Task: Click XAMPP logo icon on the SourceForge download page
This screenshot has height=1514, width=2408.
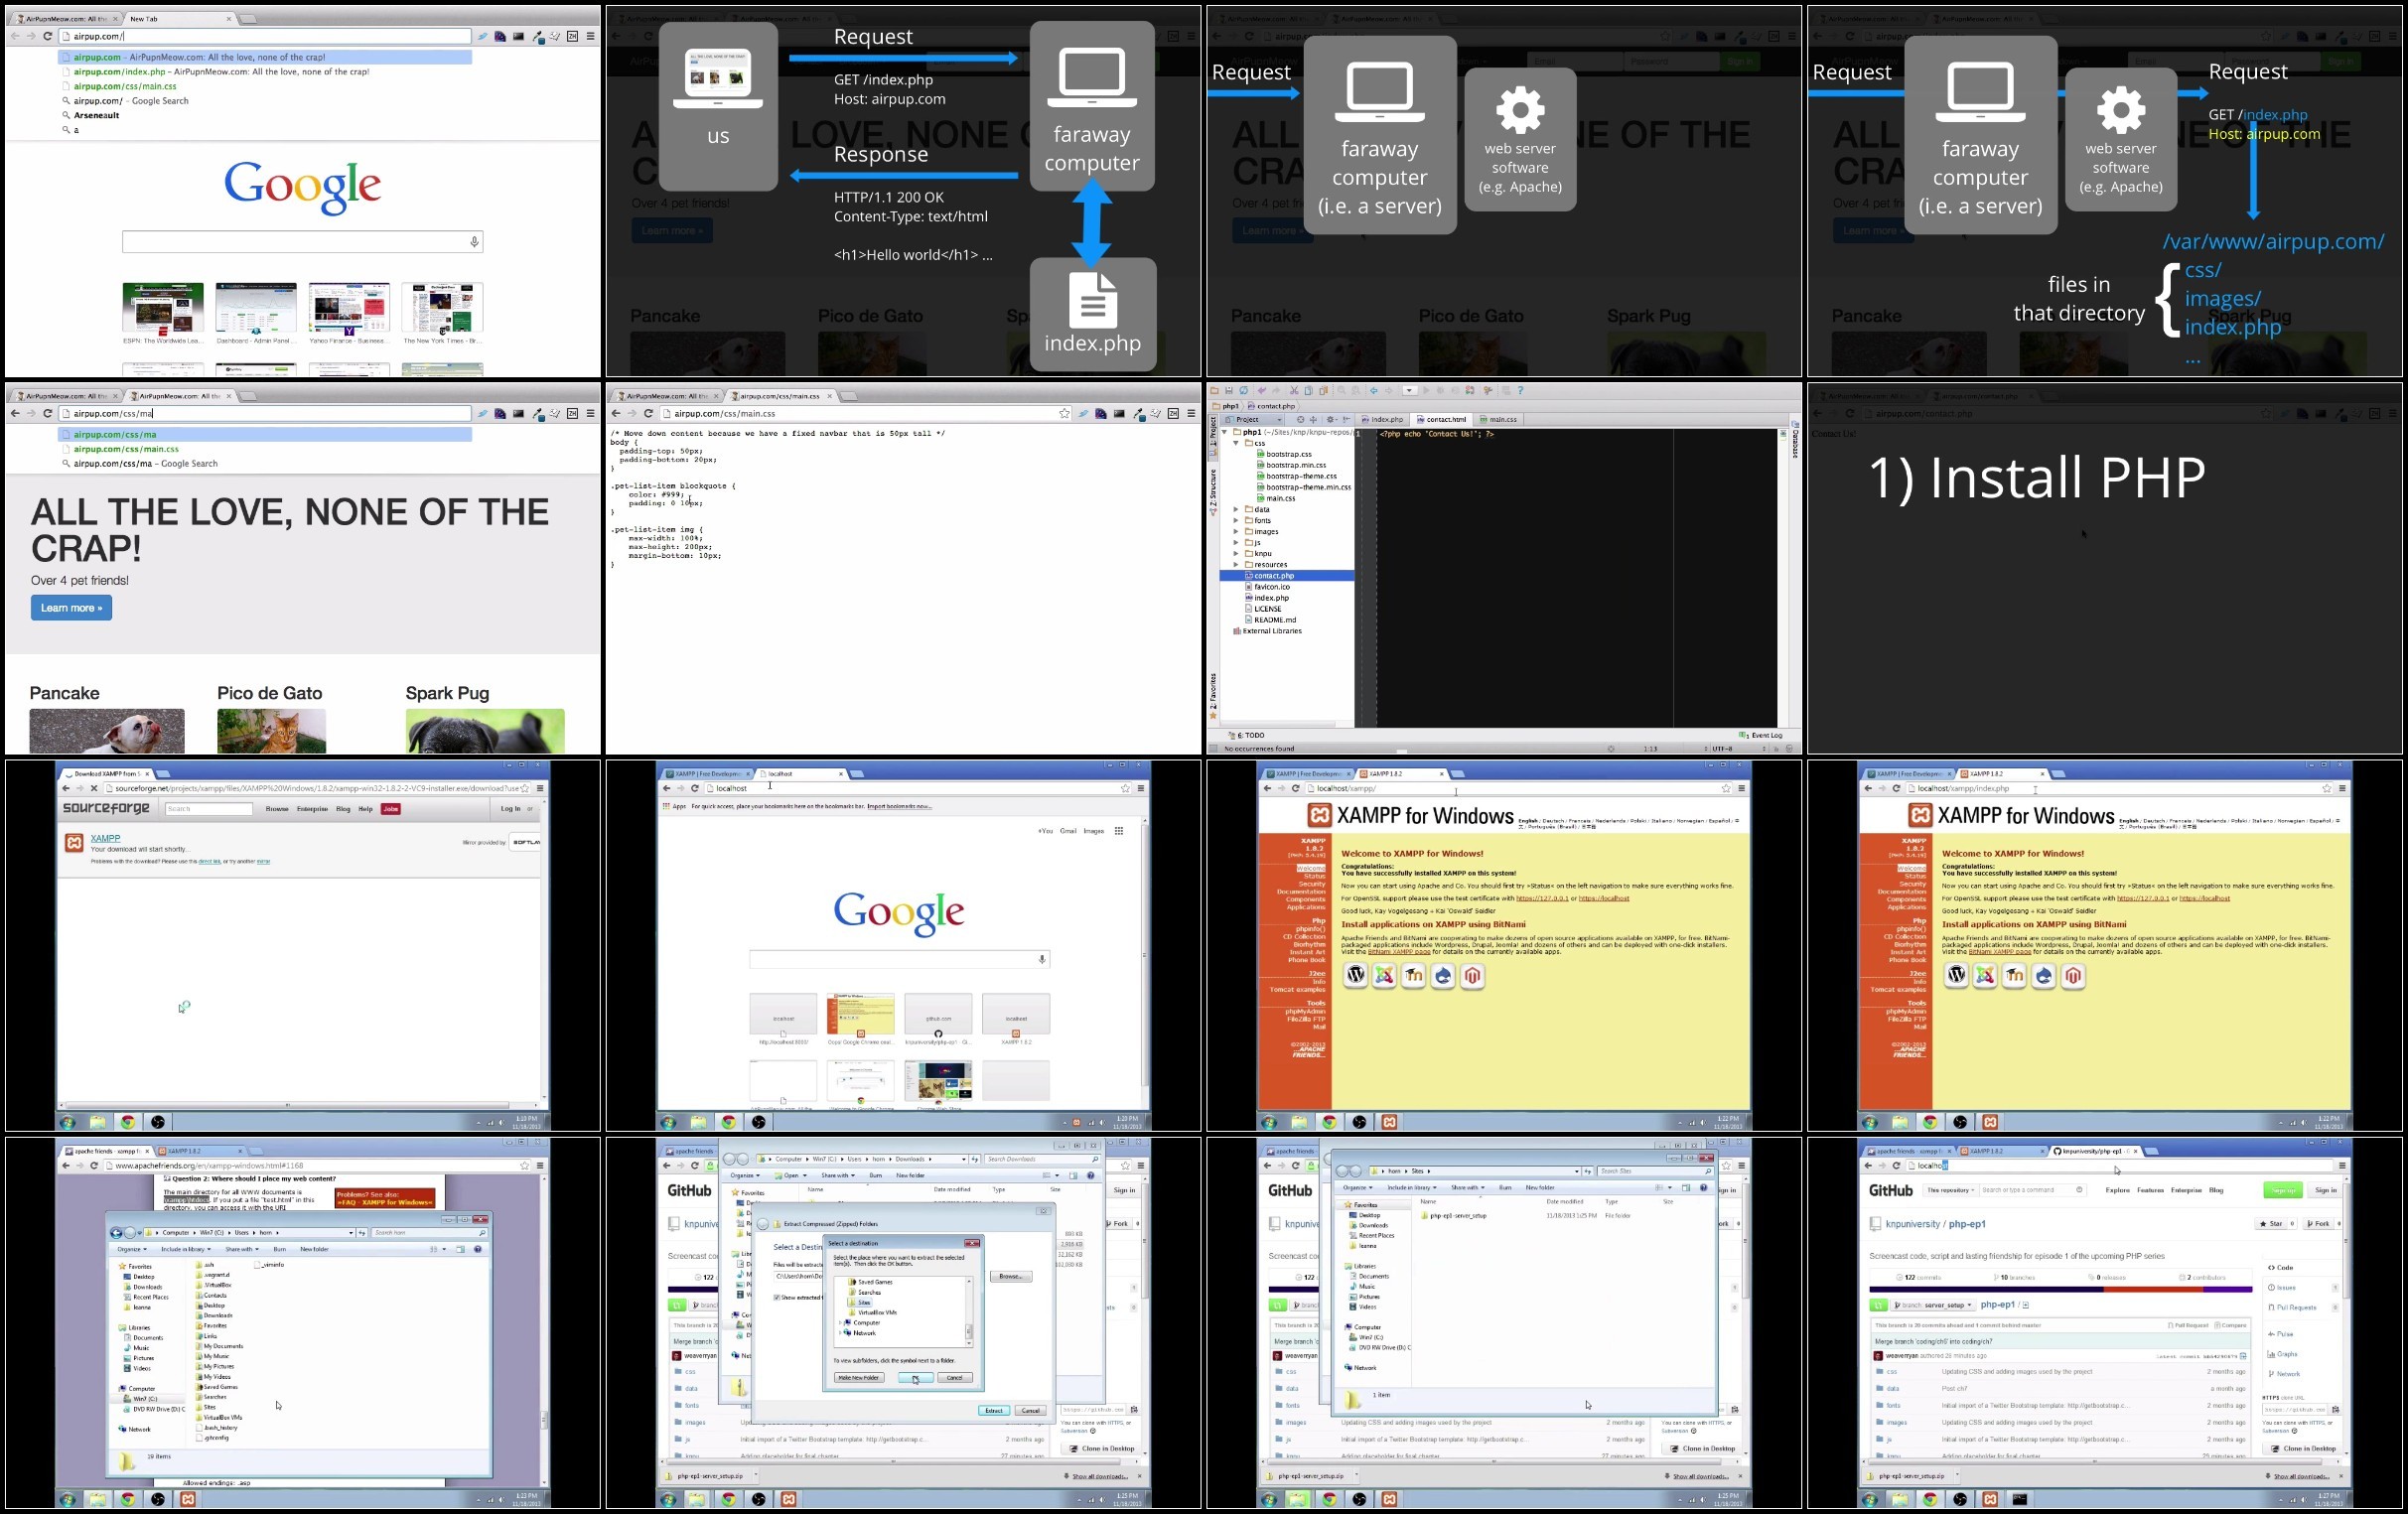Action: tap(74, 843)
